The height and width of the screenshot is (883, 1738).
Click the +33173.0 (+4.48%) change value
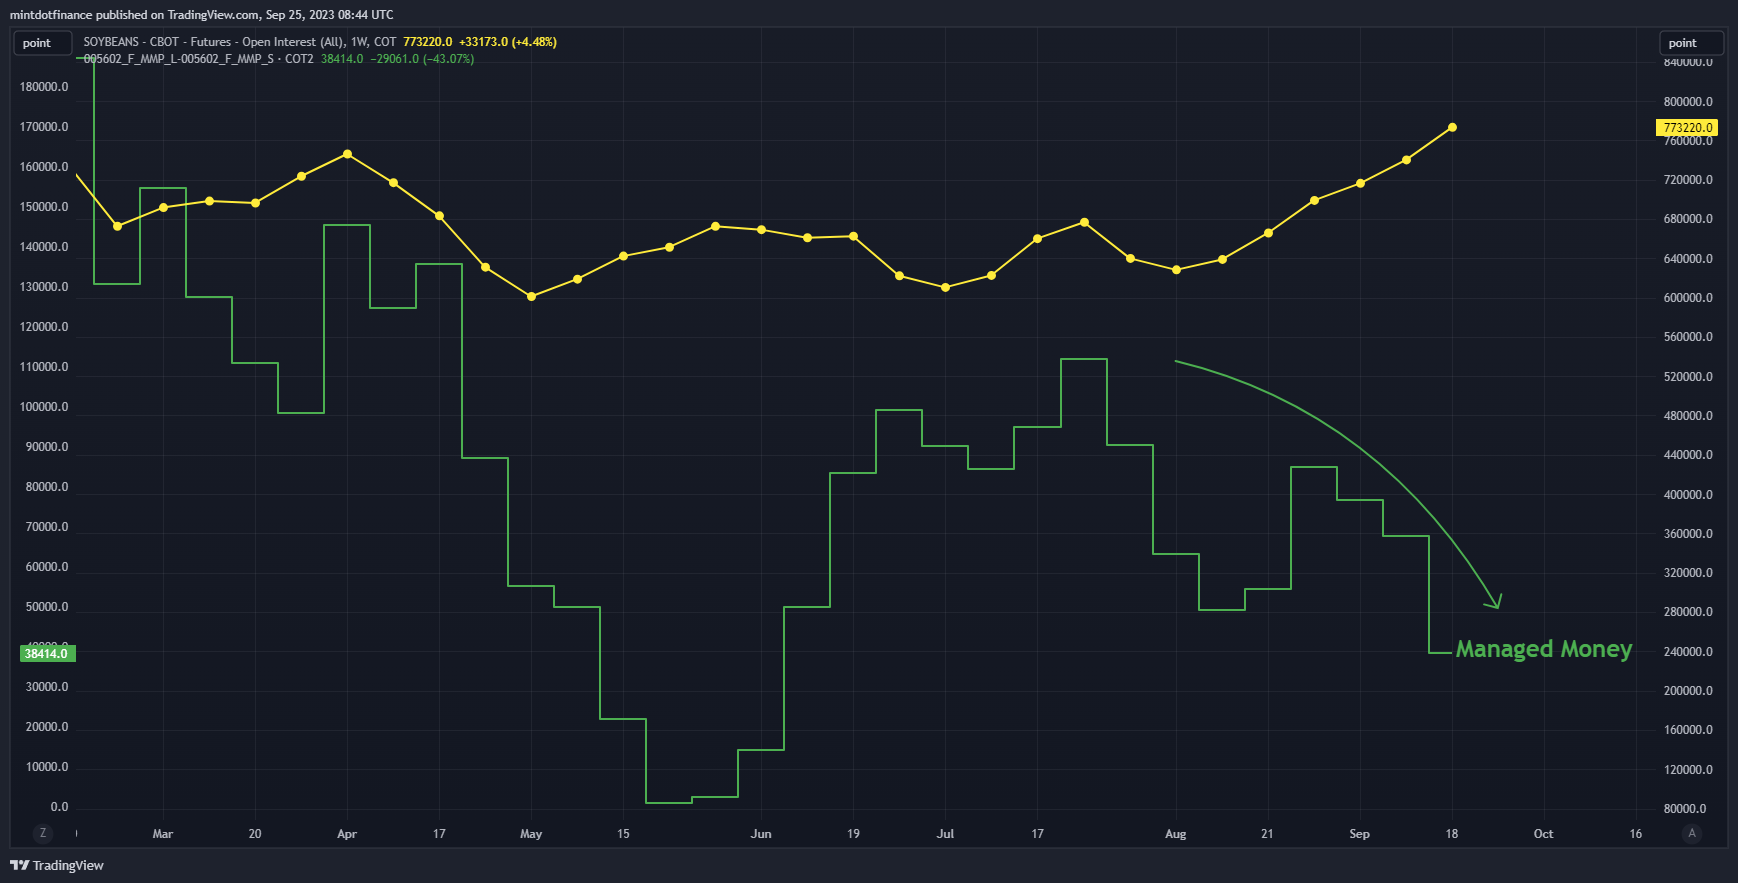point(508,42)
